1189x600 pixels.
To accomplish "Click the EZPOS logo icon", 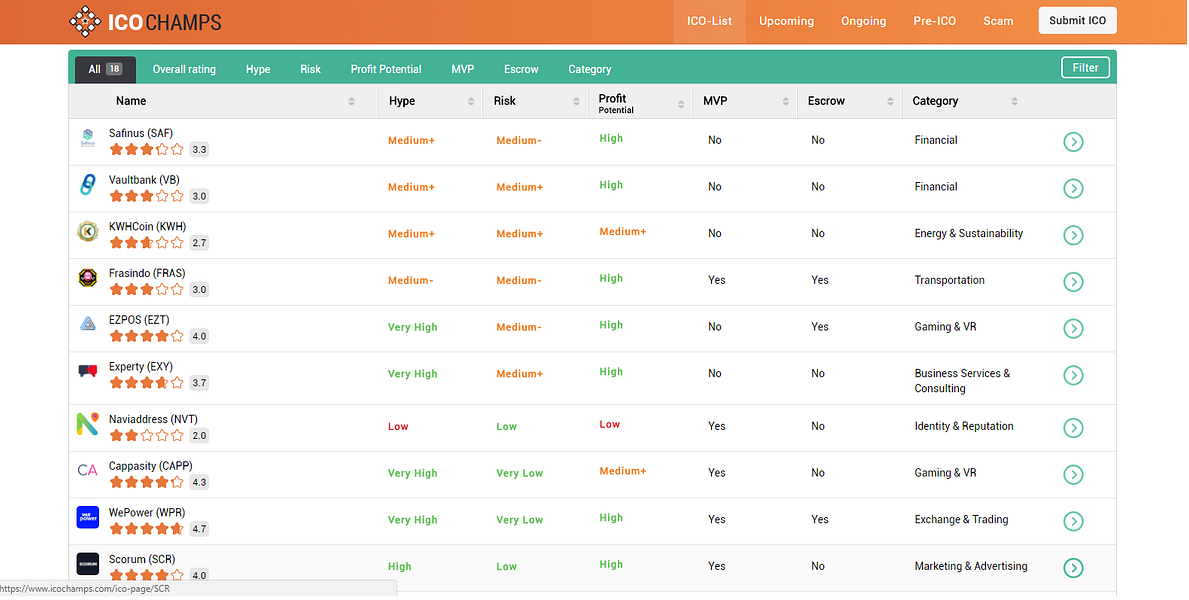I will click(88, 324).
